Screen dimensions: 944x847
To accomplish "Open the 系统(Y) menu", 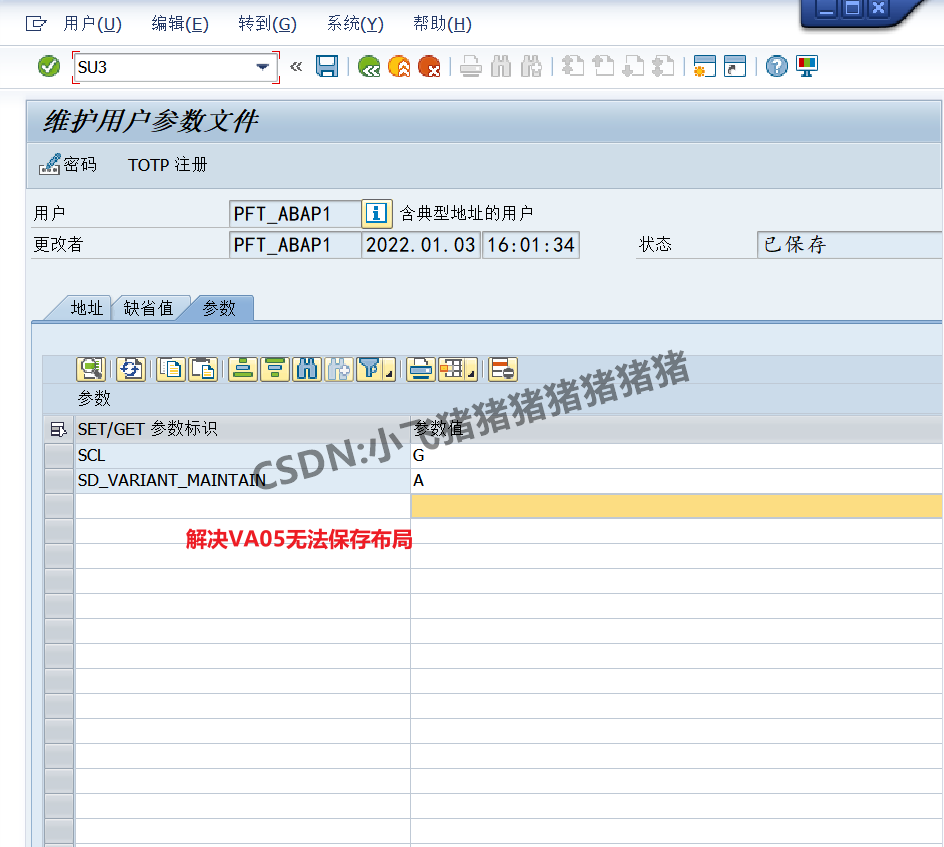I will 354,23.
